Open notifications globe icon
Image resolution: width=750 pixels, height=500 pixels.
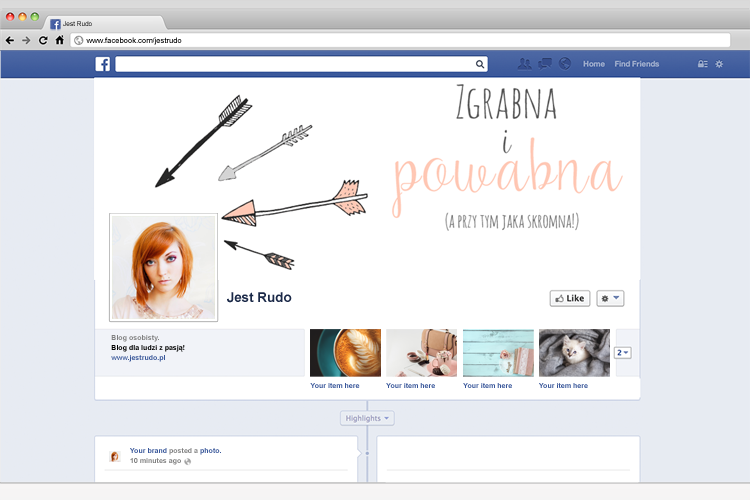(565, 64)
